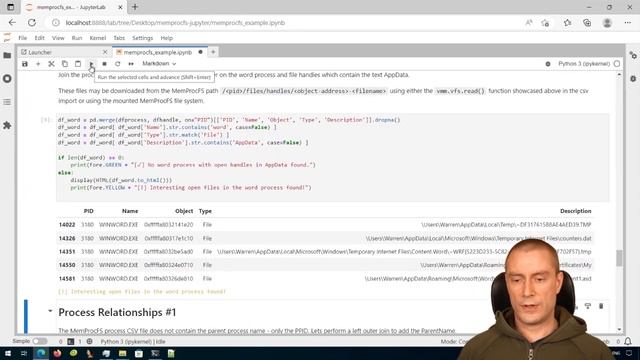Open property inspector gears in right sidebar
Viewport: 640px width, 360px height.
(633, 55)
